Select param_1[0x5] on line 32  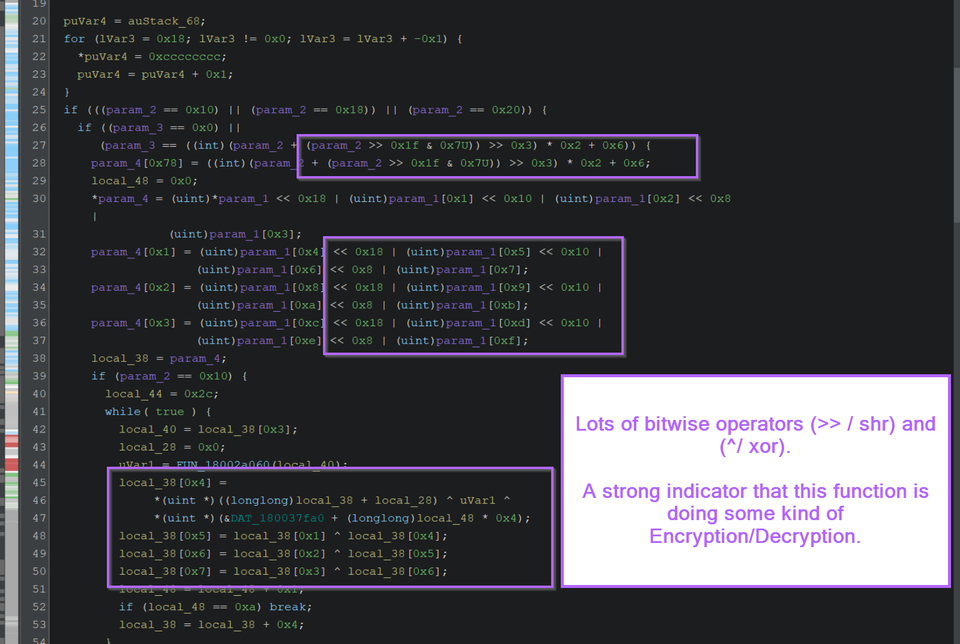tap(488, 252)
